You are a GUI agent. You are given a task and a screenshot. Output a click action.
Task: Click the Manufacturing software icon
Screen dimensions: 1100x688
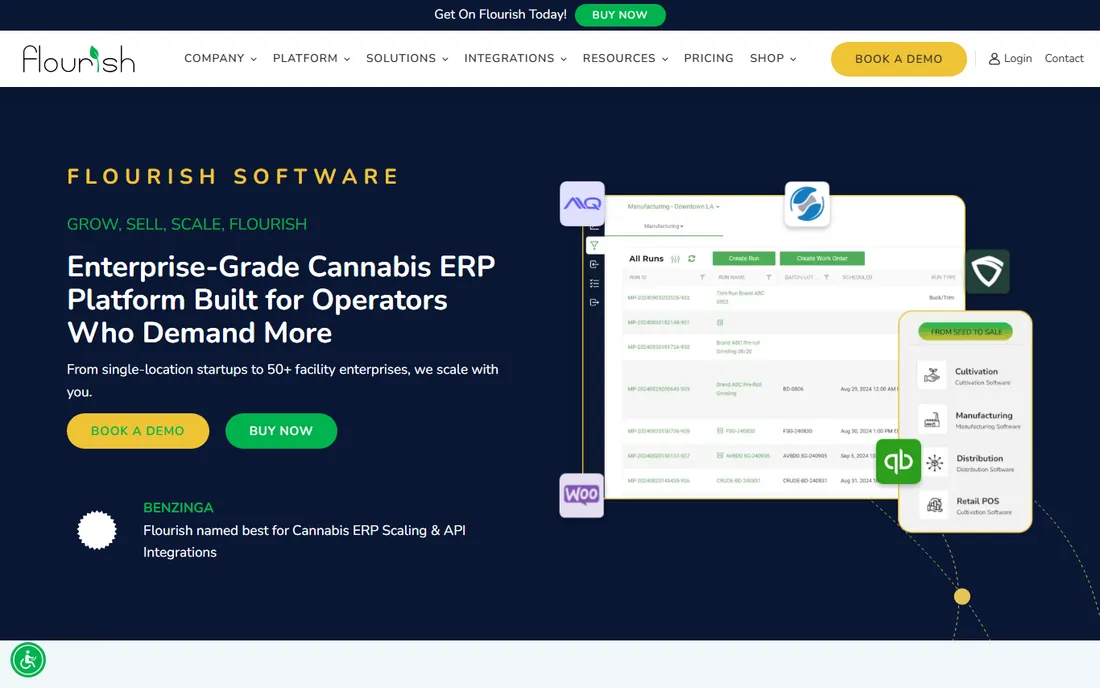pos(932,419)
